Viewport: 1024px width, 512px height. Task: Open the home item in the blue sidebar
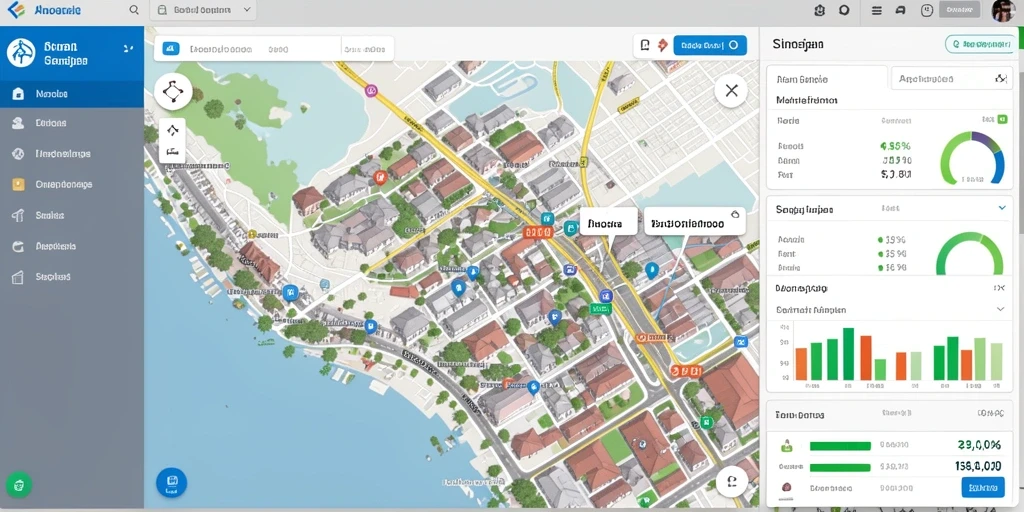[72, 94]
